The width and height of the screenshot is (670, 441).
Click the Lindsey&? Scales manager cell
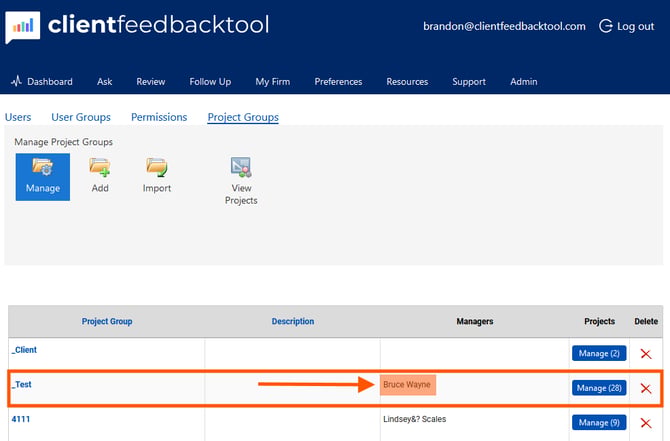[414, 419]
